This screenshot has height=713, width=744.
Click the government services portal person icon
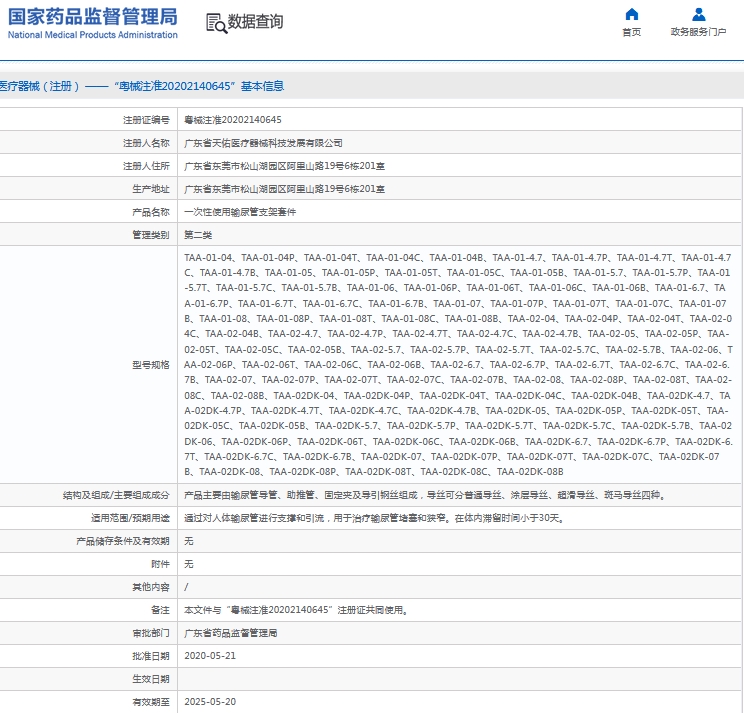click(698, 14)
